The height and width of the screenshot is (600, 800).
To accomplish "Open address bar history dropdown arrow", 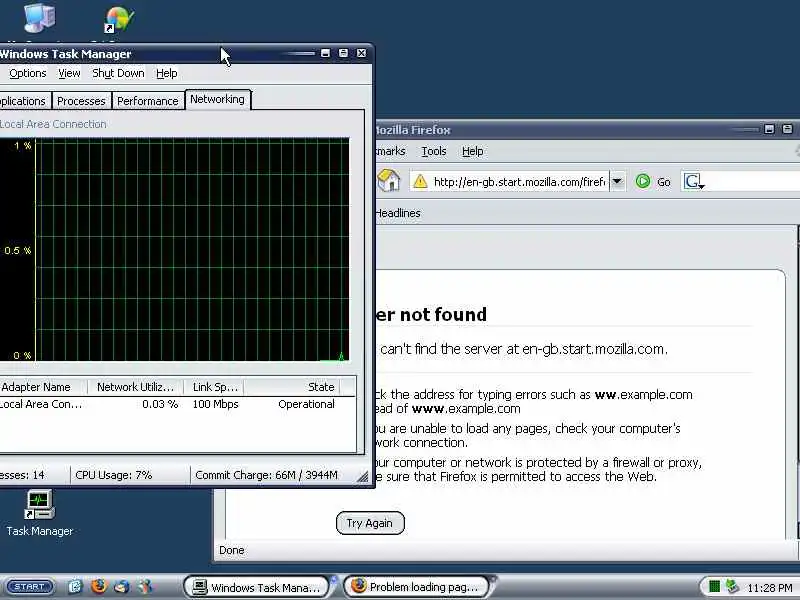I will [617, 181].
